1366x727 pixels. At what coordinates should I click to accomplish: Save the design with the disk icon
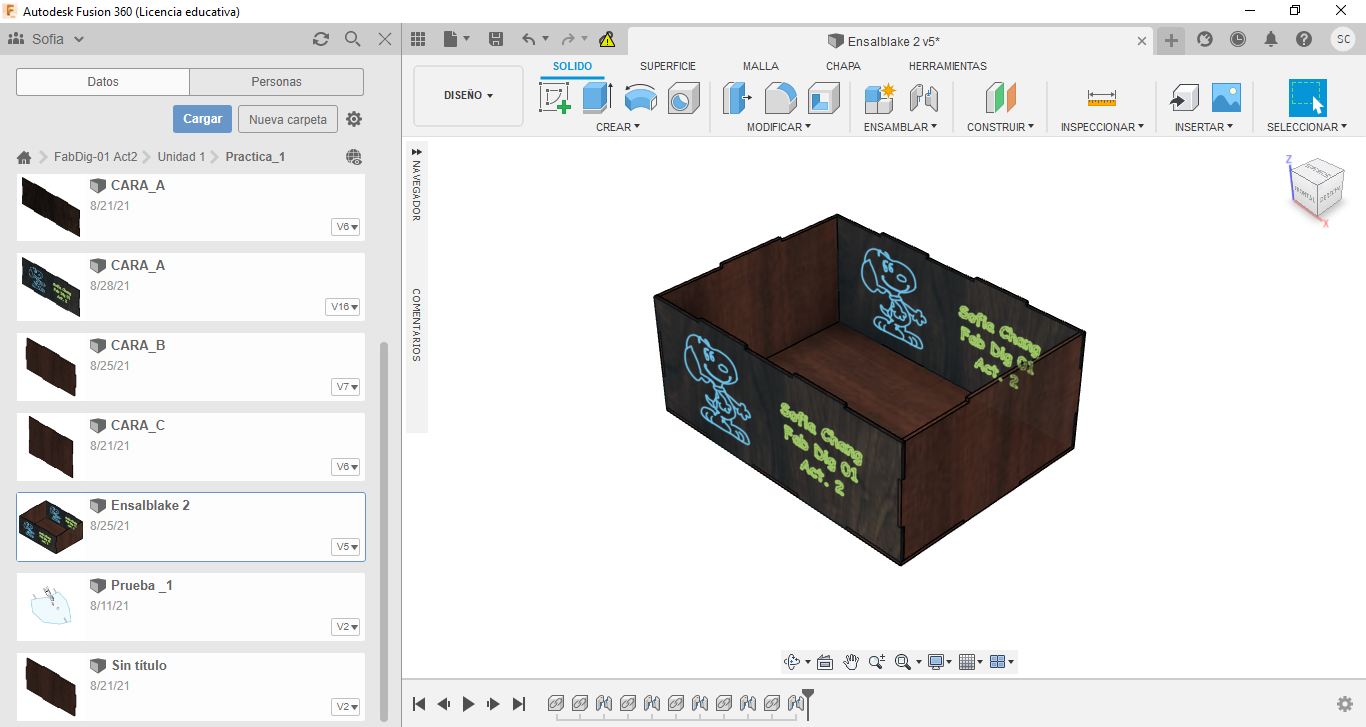(x=496, y=39)
